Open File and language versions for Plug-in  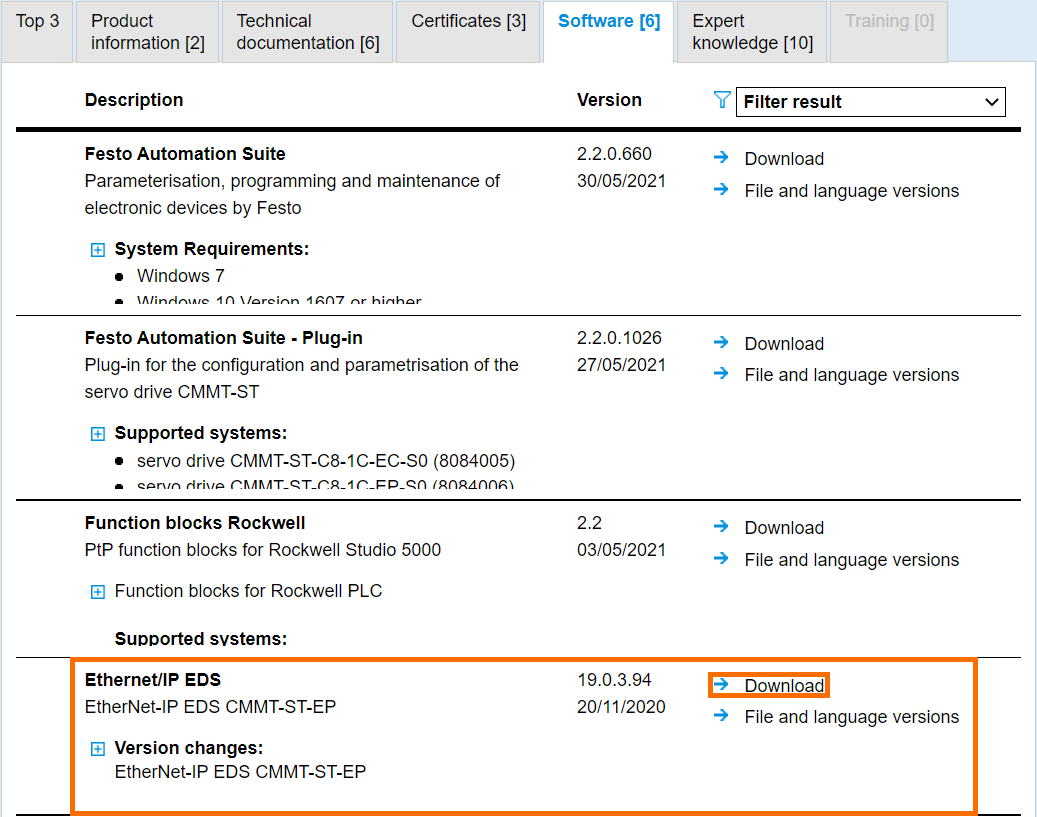(851, 375)
